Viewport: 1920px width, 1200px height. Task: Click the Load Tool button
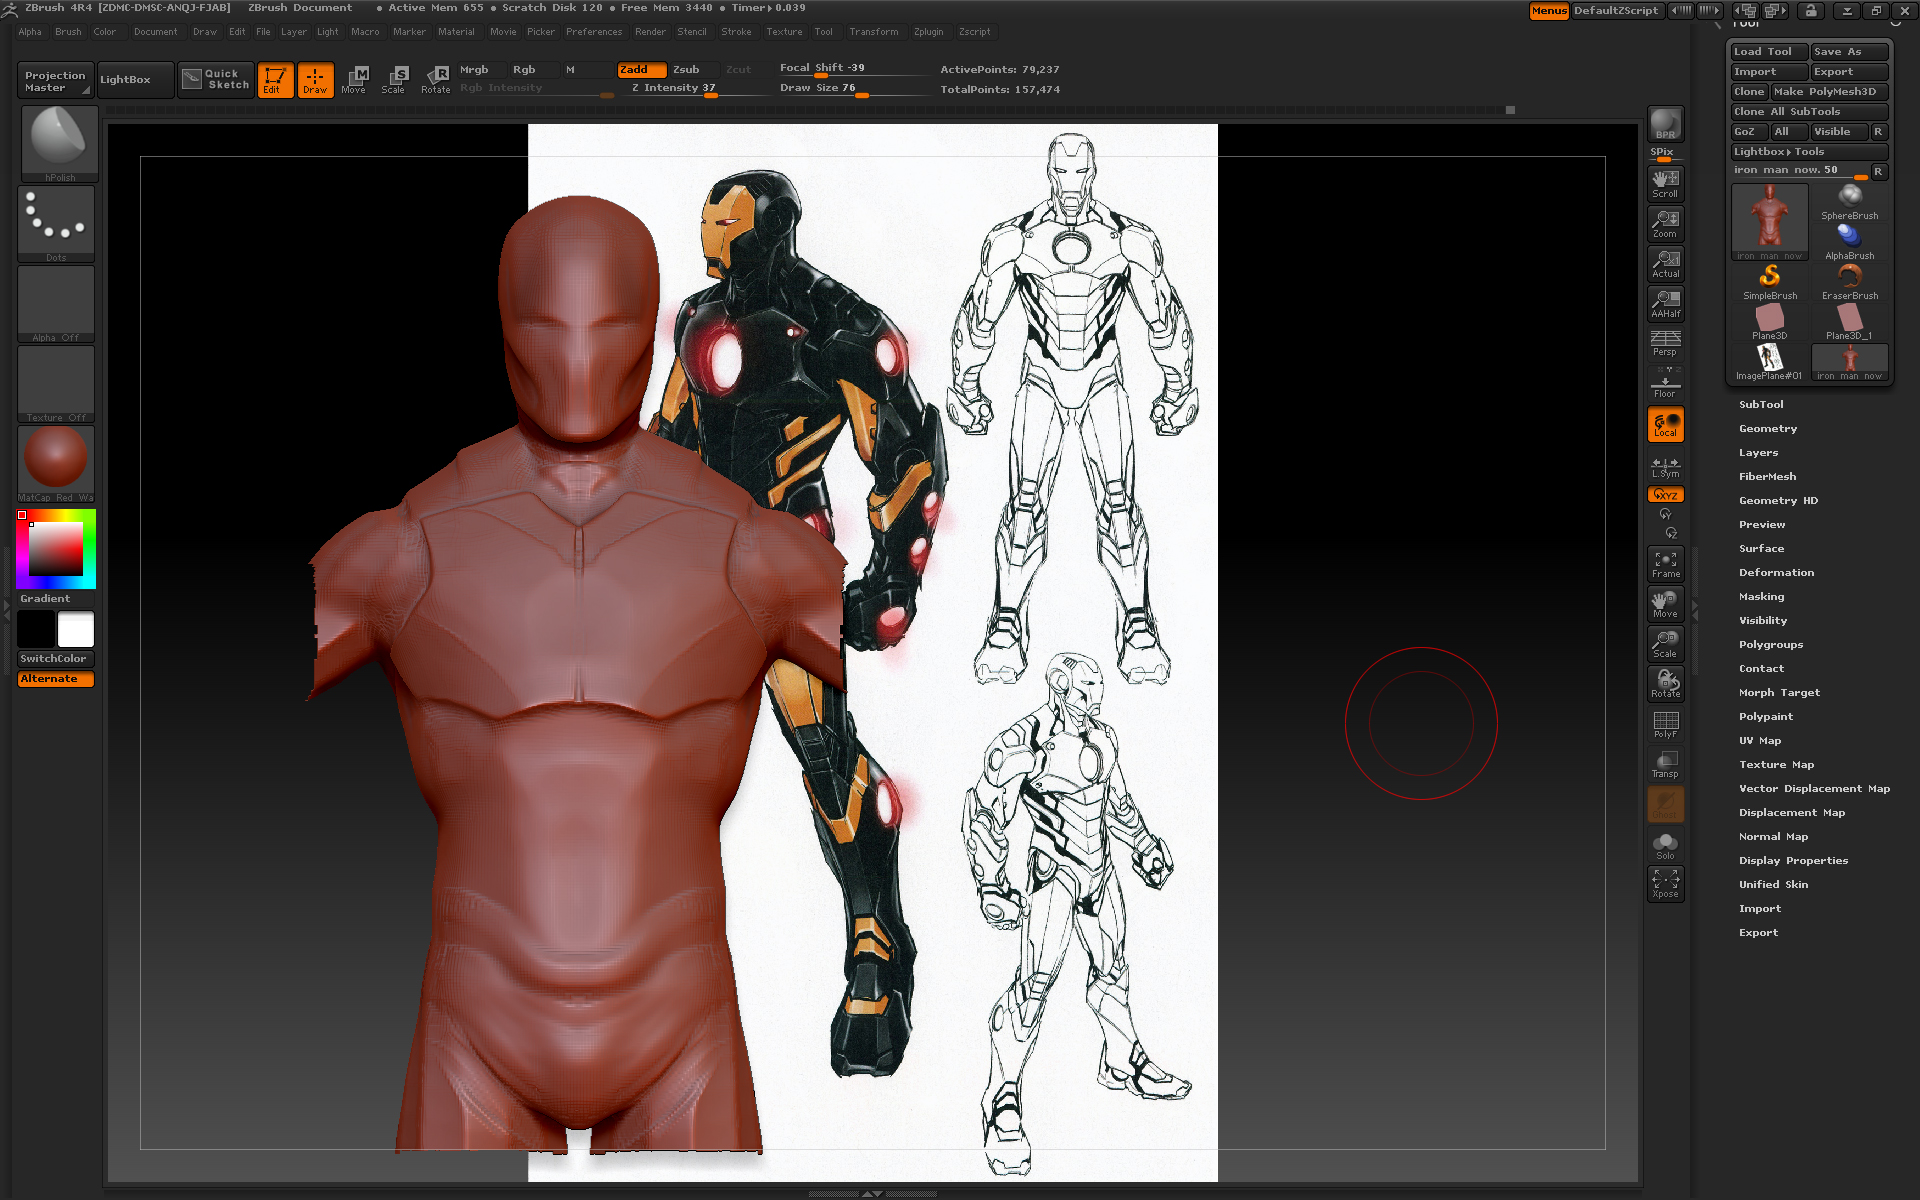[x=1769, y=52]
